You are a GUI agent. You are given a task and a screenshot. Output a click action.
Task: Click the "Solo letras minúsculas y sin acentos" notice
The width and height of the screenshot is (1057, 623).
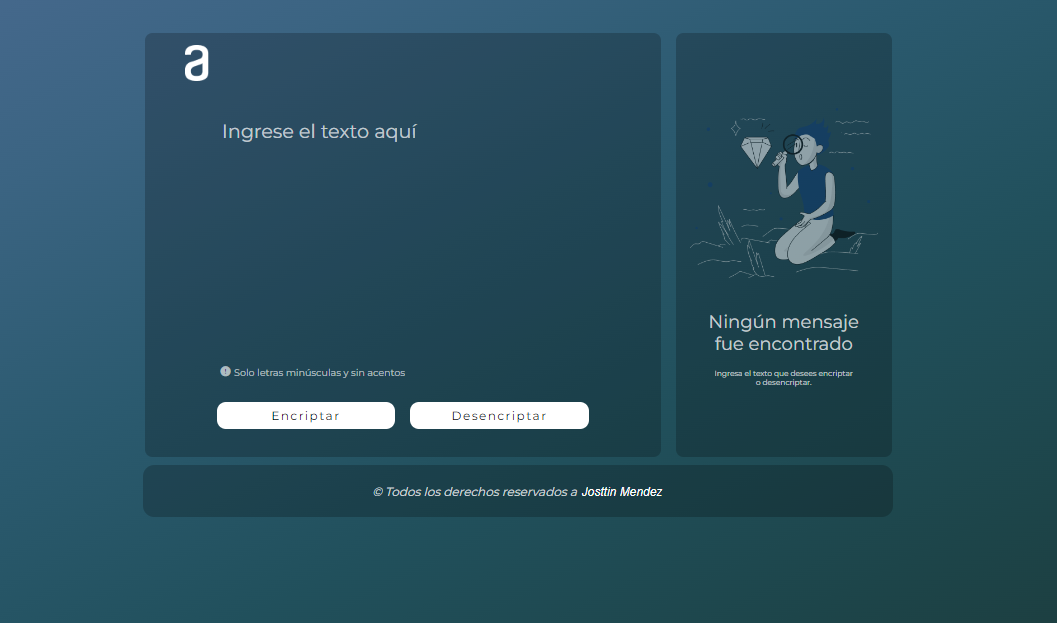click(319, 373)
